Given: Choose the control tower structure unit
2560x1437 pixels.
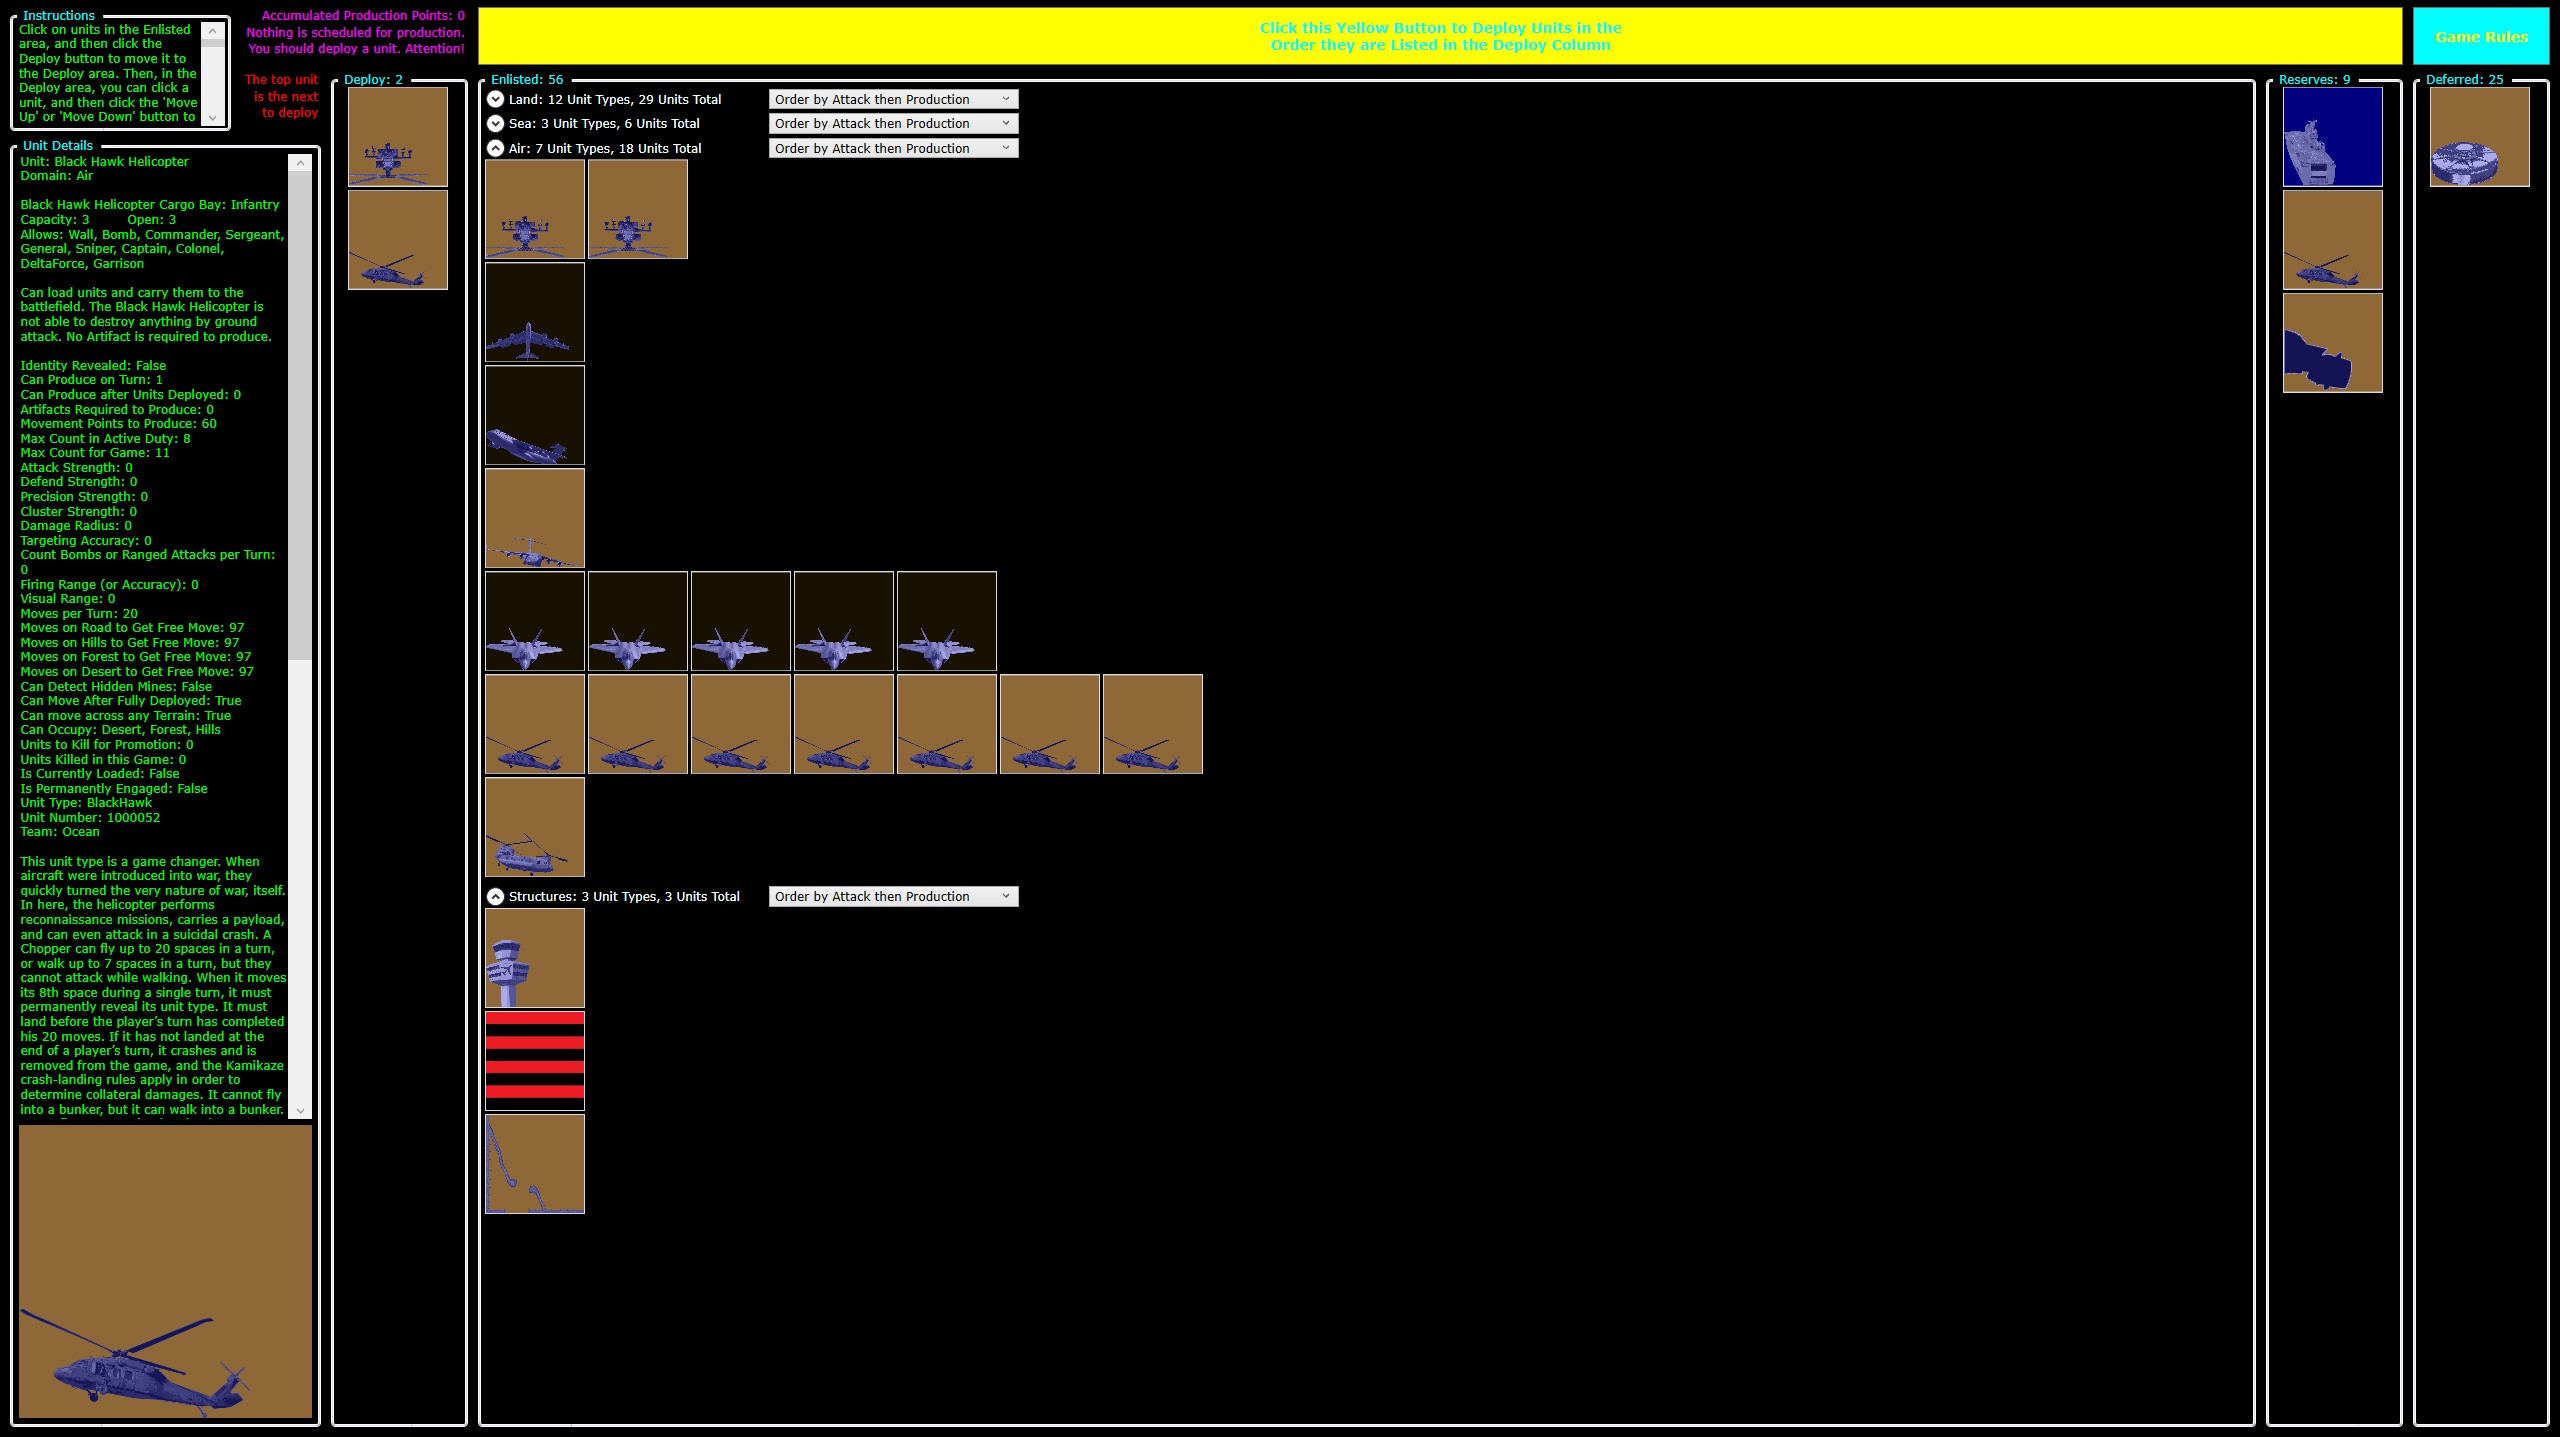Looking at the screenshot, I should coord(534,958).
